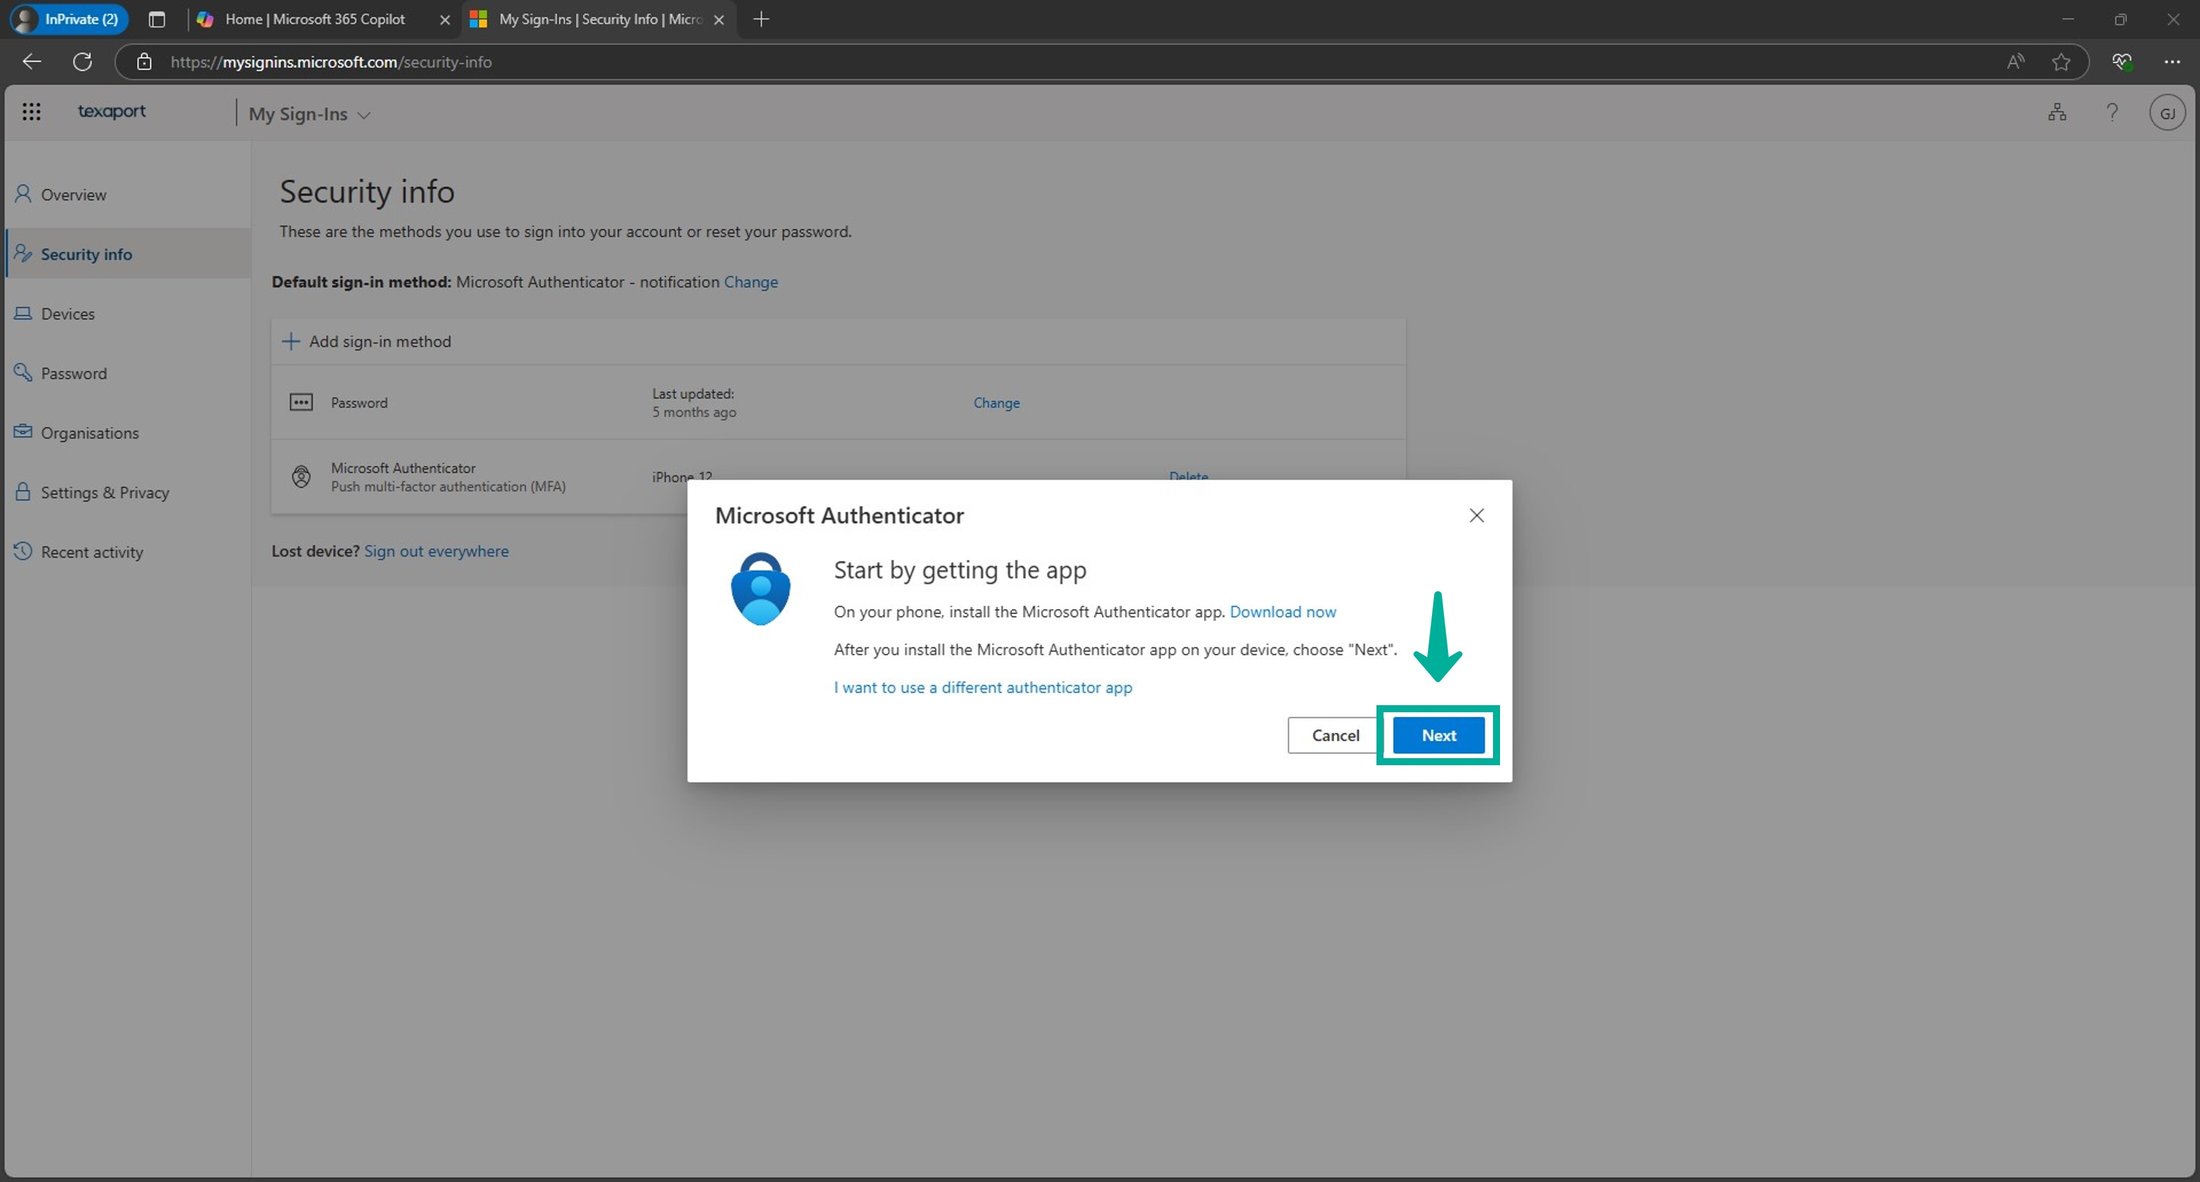Select 'I want to use a different authenticator app'
The image size is (2200, 1182).
click(x=982, y=687)
